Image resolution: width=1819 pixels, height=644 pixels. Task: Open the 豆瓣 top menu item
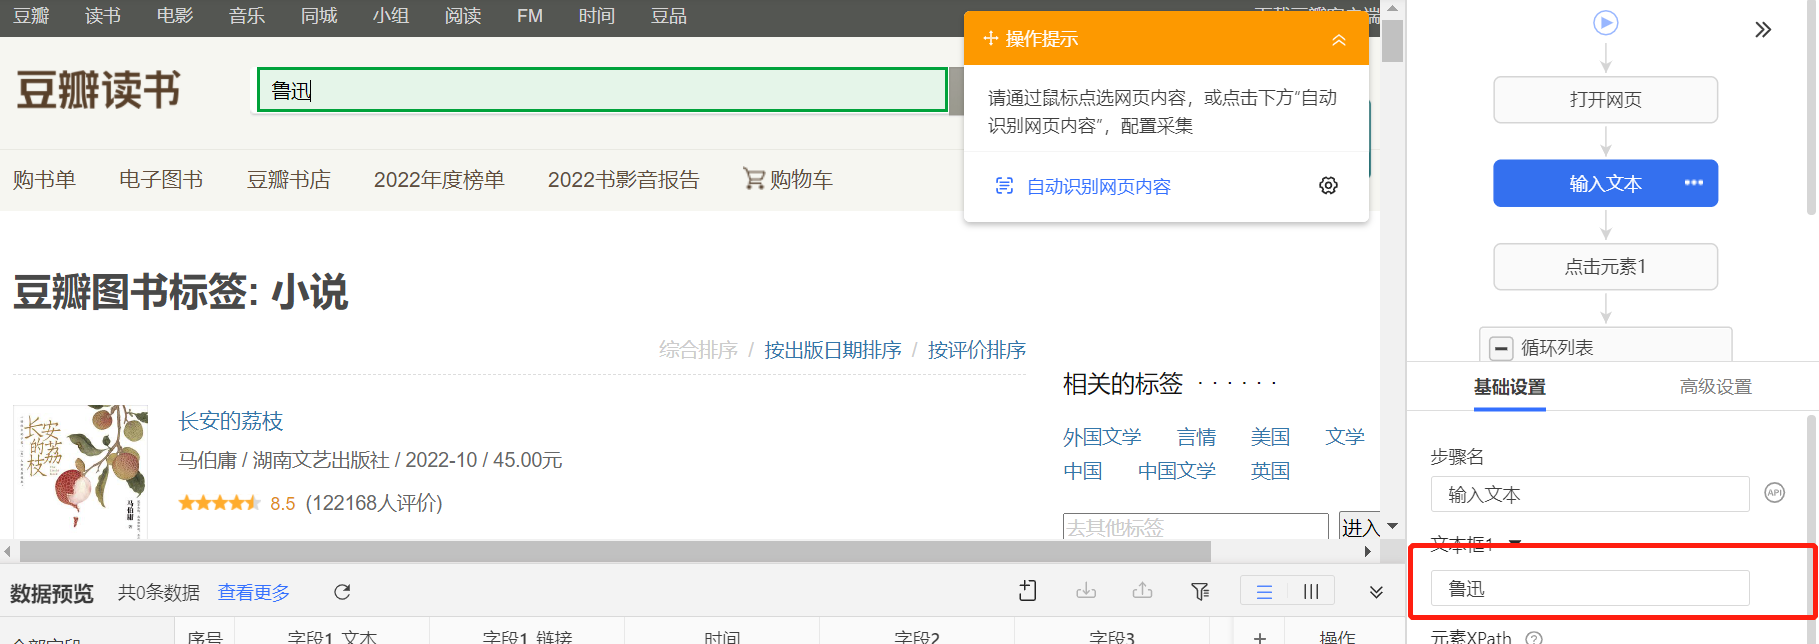tap(31, 16)
